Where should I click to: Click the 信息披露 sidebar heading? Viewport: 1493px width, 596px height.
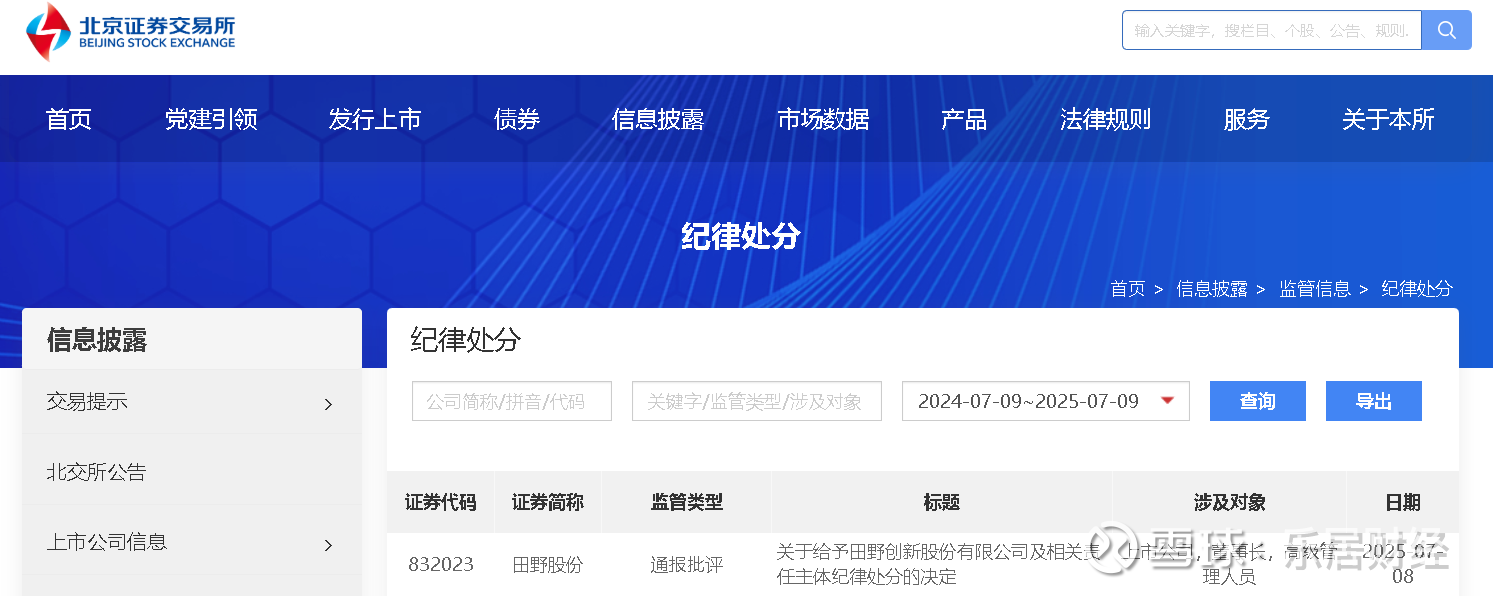(97, 340)
